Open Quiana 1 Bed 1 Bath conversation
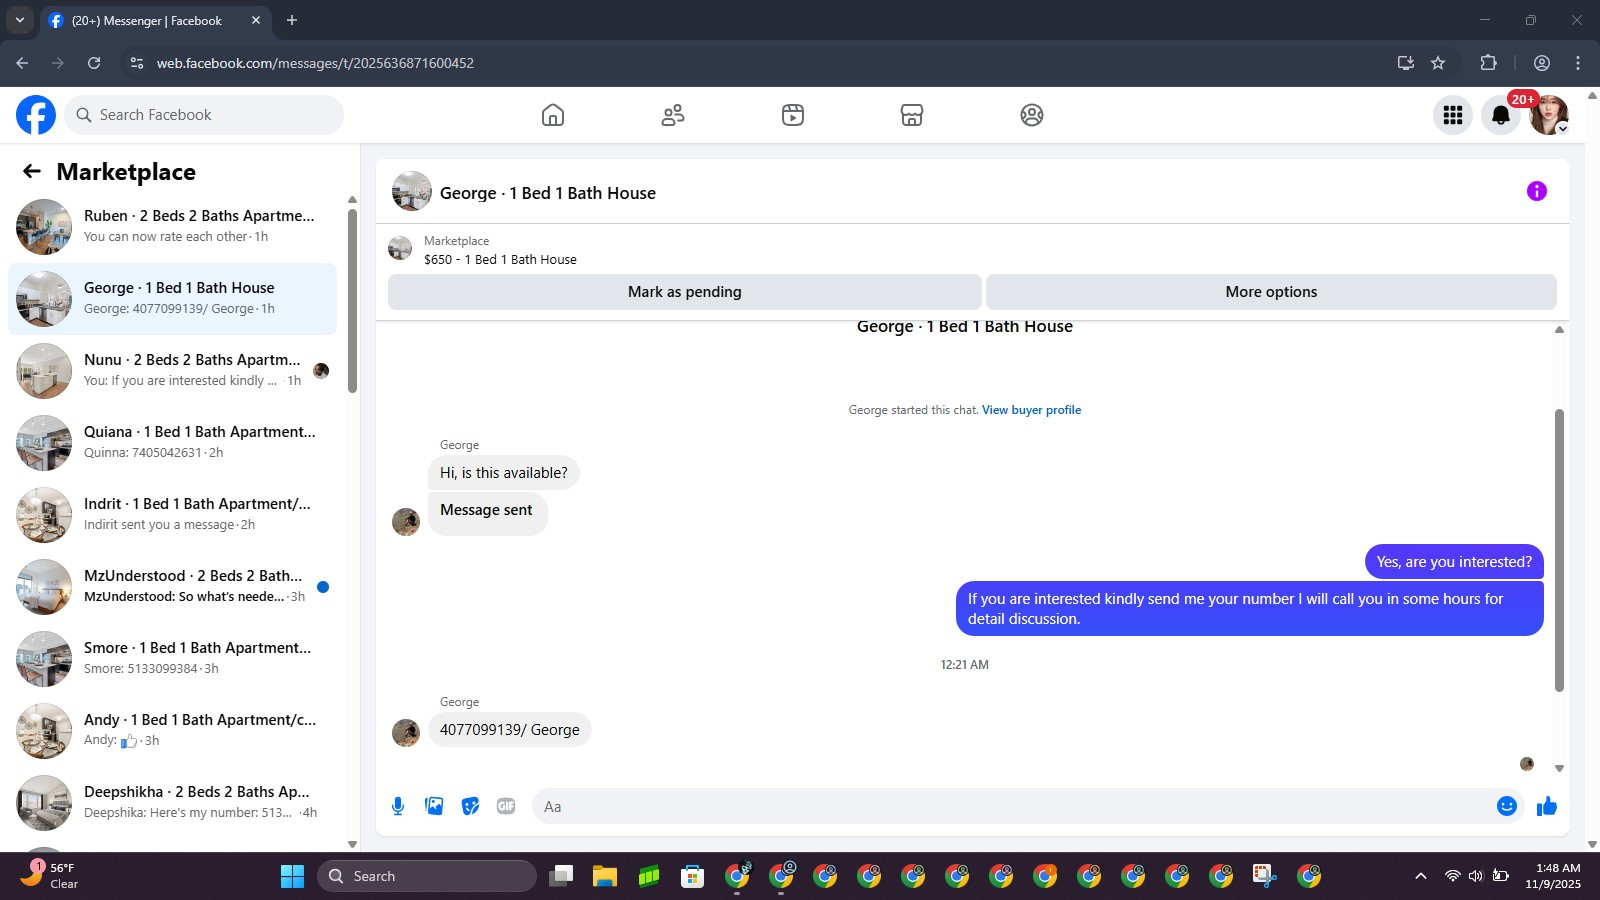1600x900 pixels. coord(172,443)
